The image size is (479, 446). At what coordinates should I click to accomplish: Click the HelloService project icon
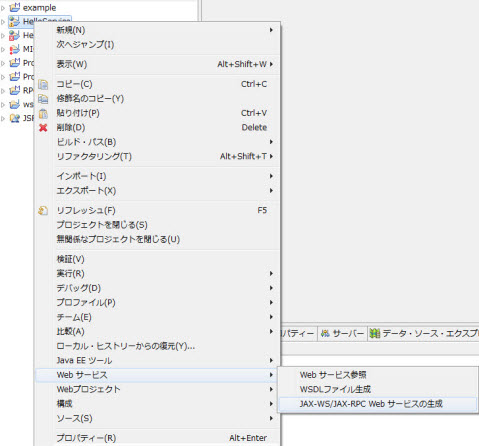15,22
